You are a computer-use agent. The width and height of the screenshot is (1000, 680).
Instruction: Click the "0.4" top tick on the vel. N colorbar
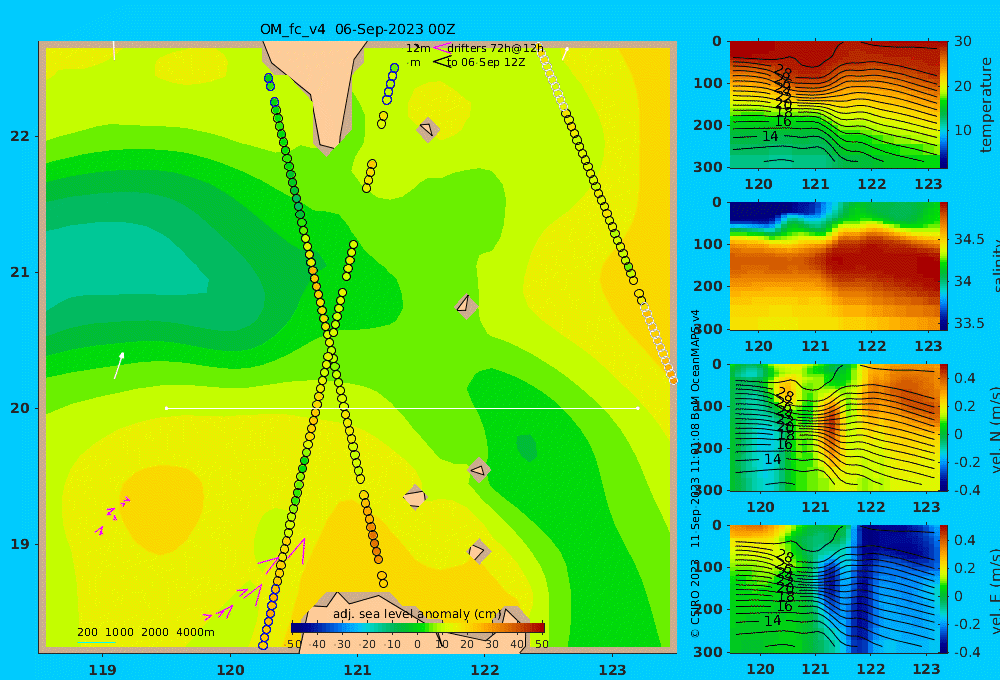pos(965,378)
